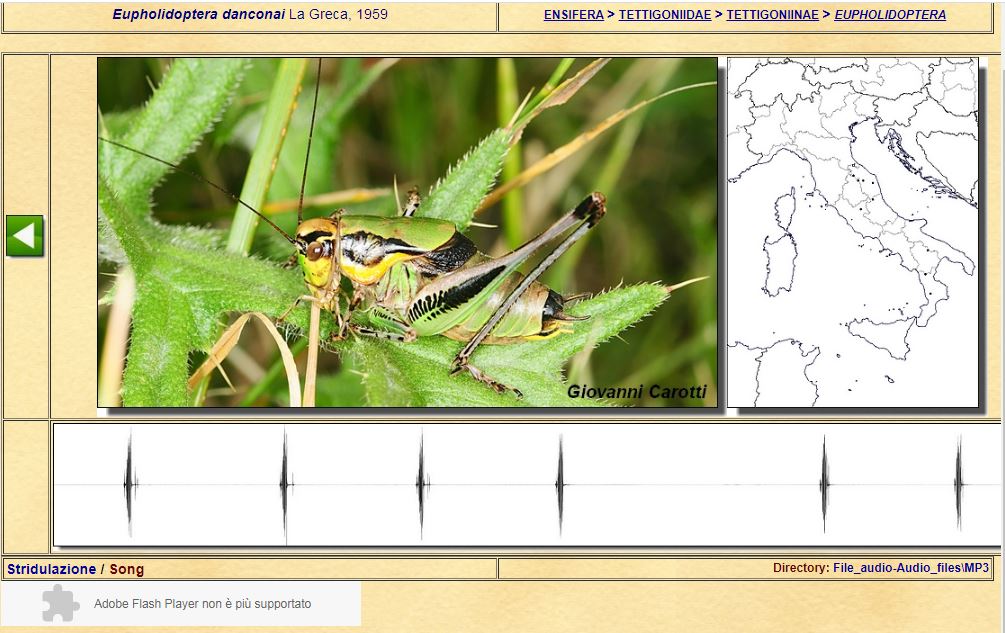The image size is (1005, 633).
Task: Select the EUPHOLIDOPTERA genus link
Action: 890,15
